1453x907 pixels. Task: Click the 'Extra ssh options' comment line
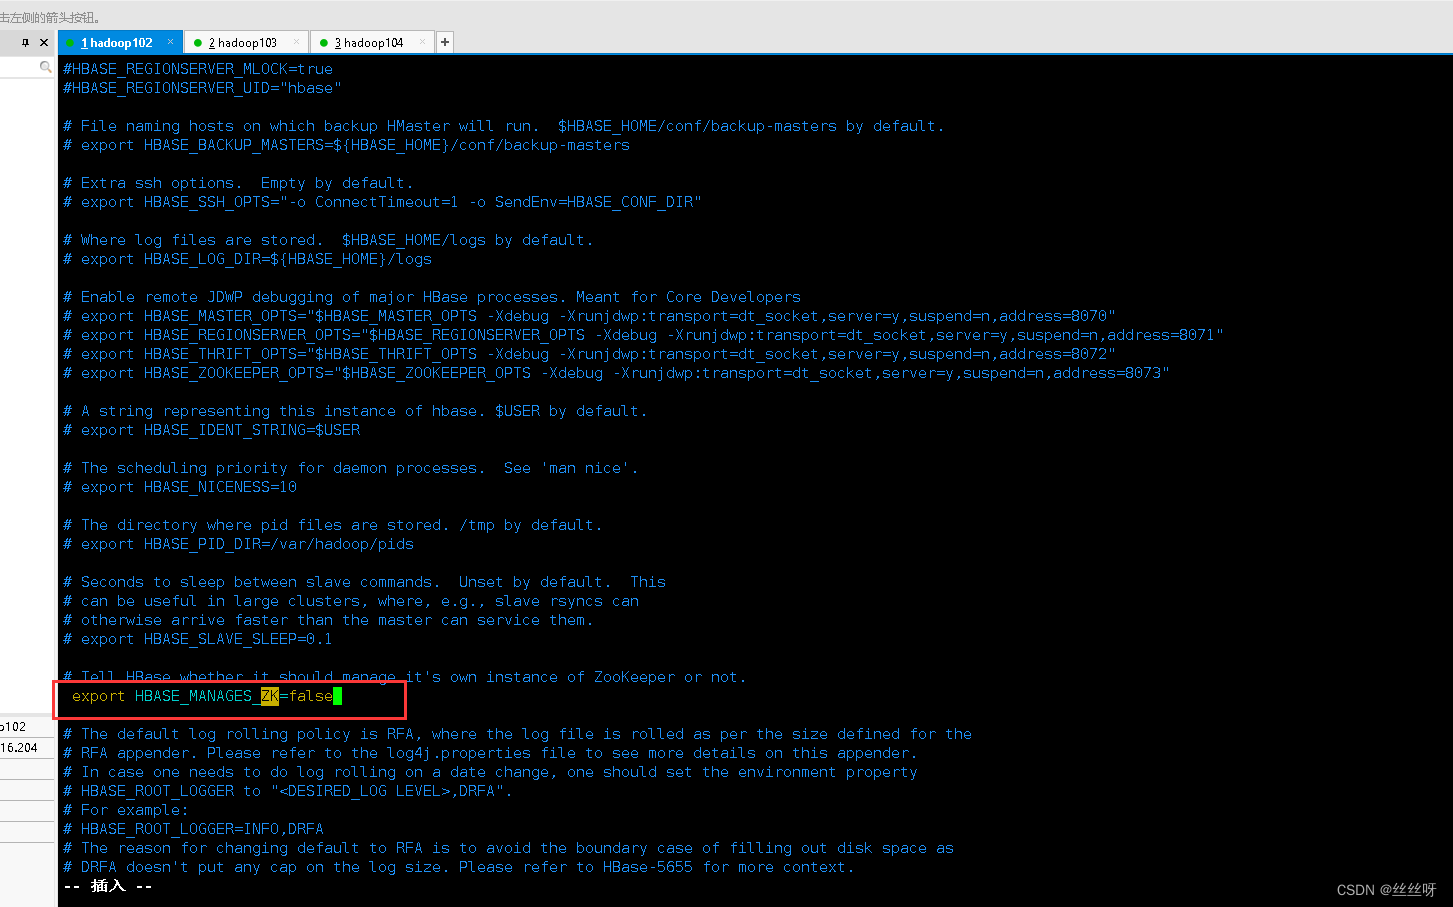tap(238, 183)
